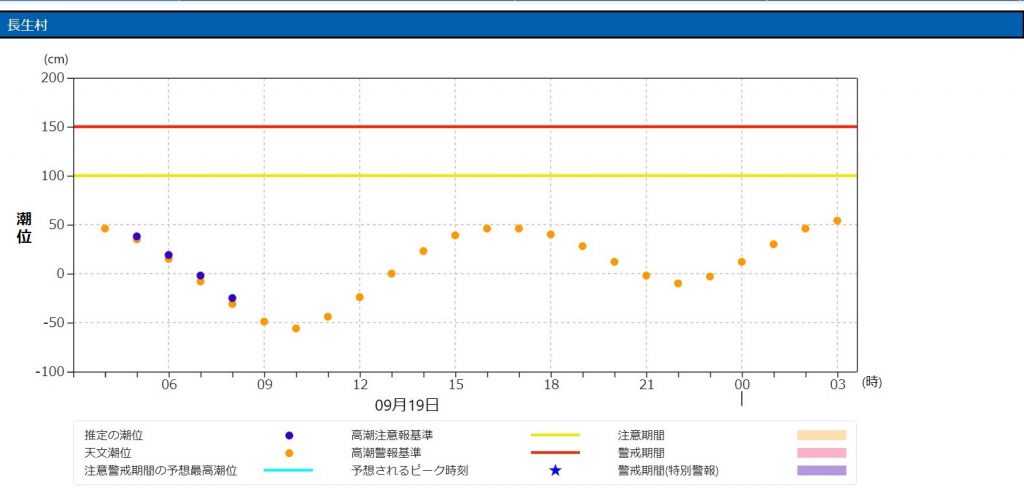Click the orange dot legend icon for 天文潮位
The image size is (1024, 493).
tap(289, 453)
